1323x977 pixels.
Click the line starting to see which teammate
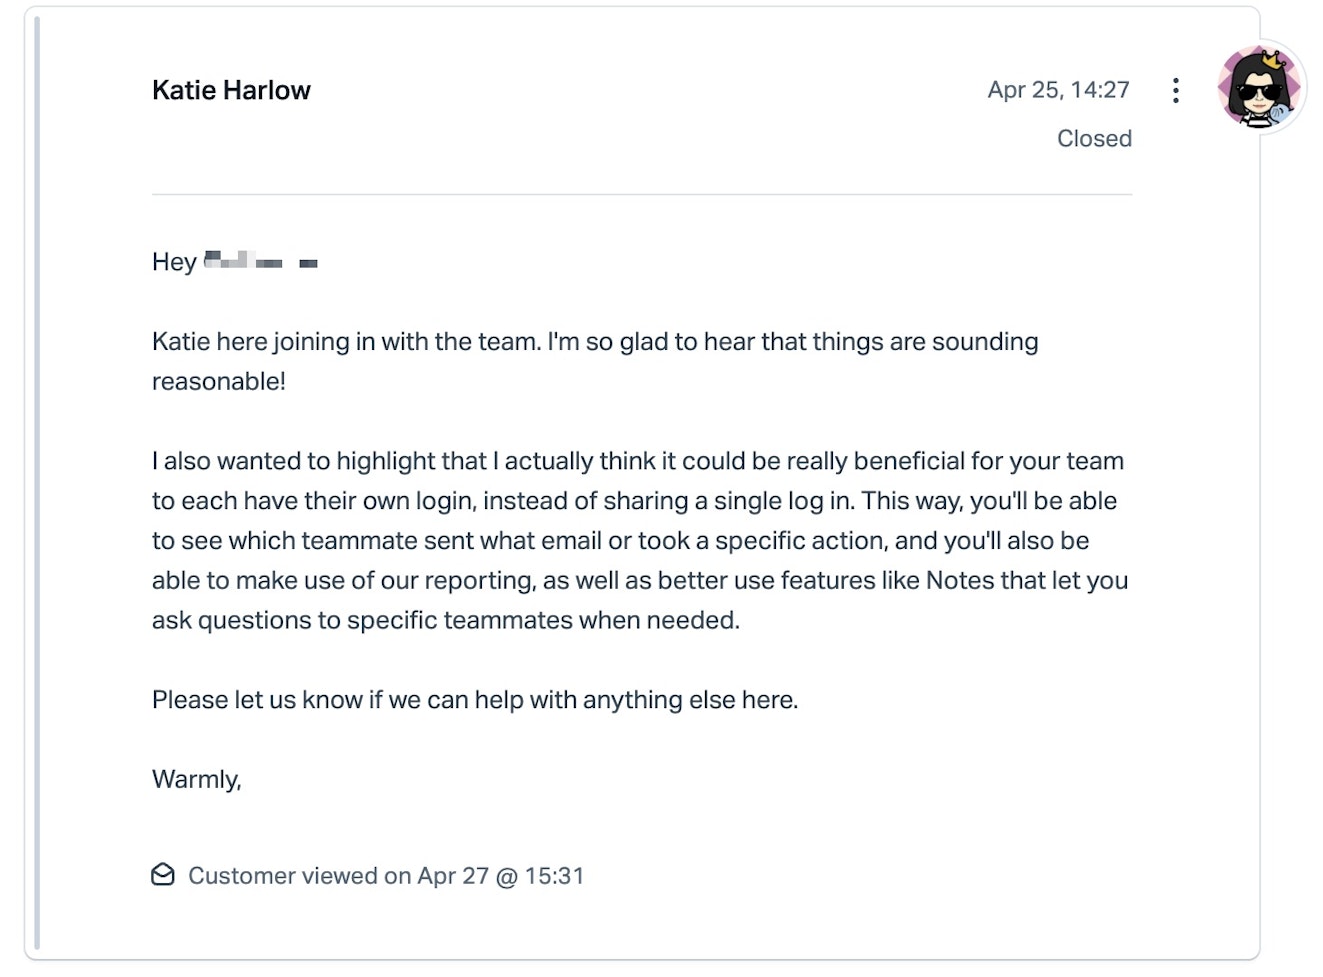pyautogui.click(x=620, y=541)
